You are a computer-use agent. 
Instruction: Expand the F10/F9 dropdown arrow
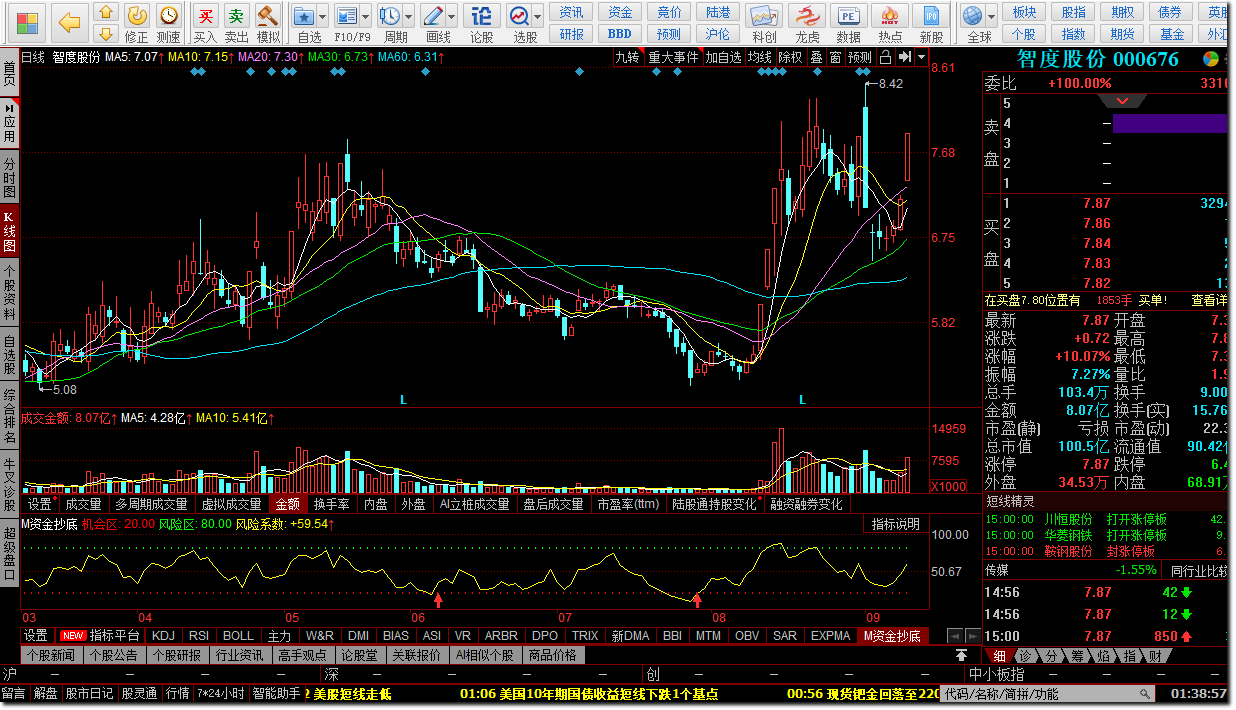click(366, 17)
